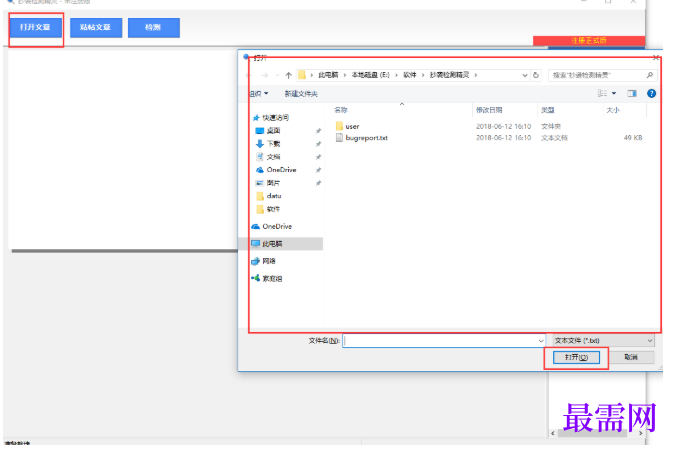Viewport: 675px width, 449px height.
Task: Open the help question-mark icon
Action: [651, 93]
